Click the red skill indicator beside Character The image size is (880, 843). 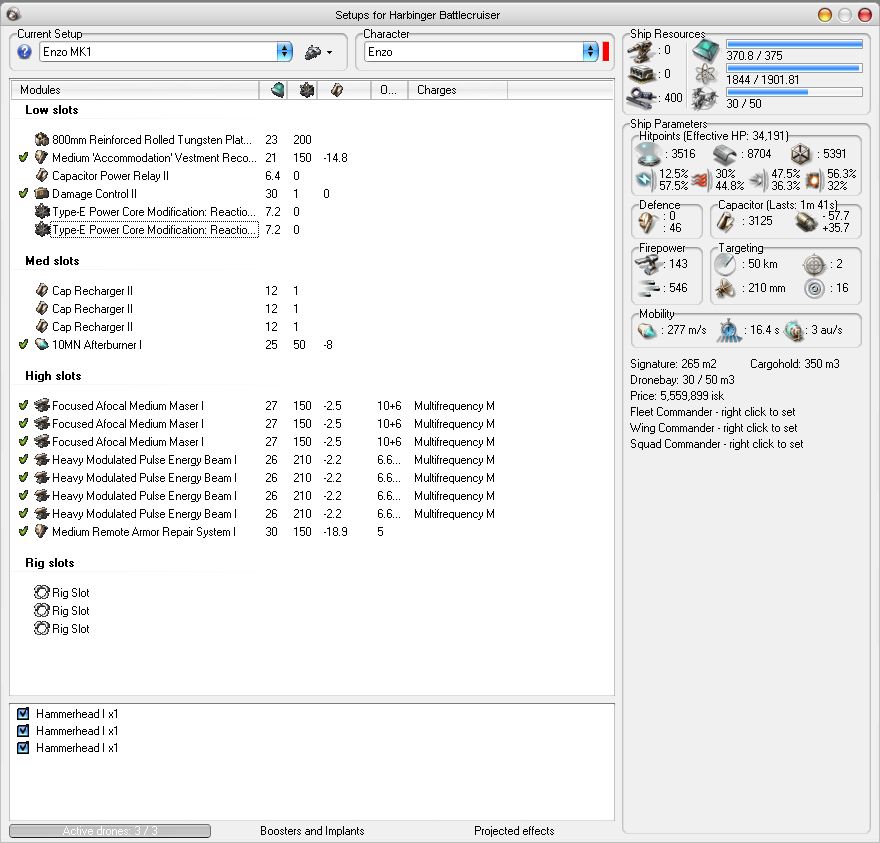point(606,52)
